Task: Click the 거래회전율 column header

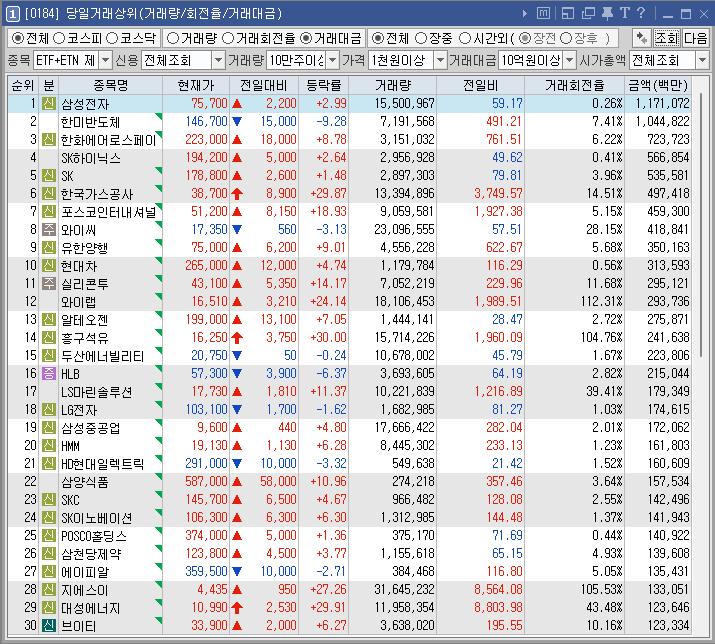Action: [575, 85]
